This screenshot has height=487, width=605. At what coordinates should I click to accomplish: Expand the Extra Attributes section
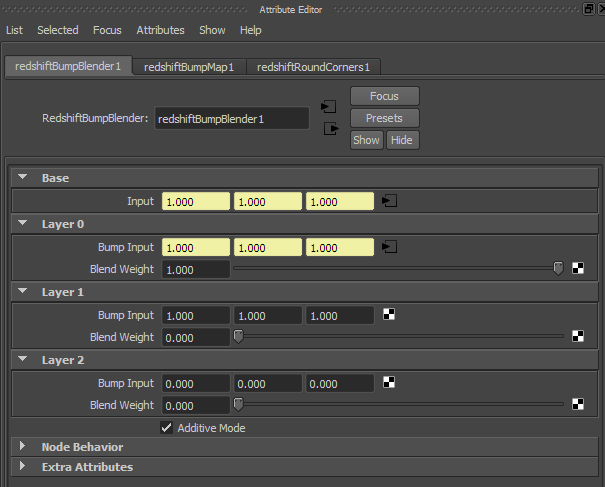22,466
